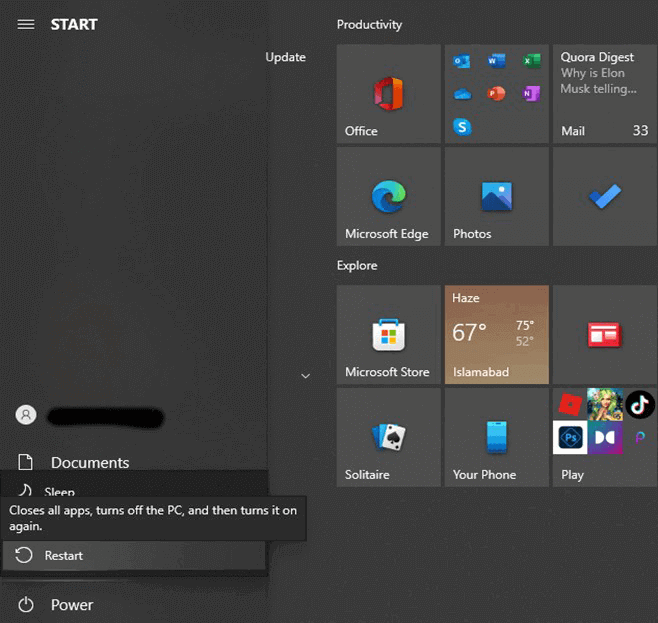Open the Office tile
The width and height of the screenshot is (658, 623).
[x=388, y=94]
